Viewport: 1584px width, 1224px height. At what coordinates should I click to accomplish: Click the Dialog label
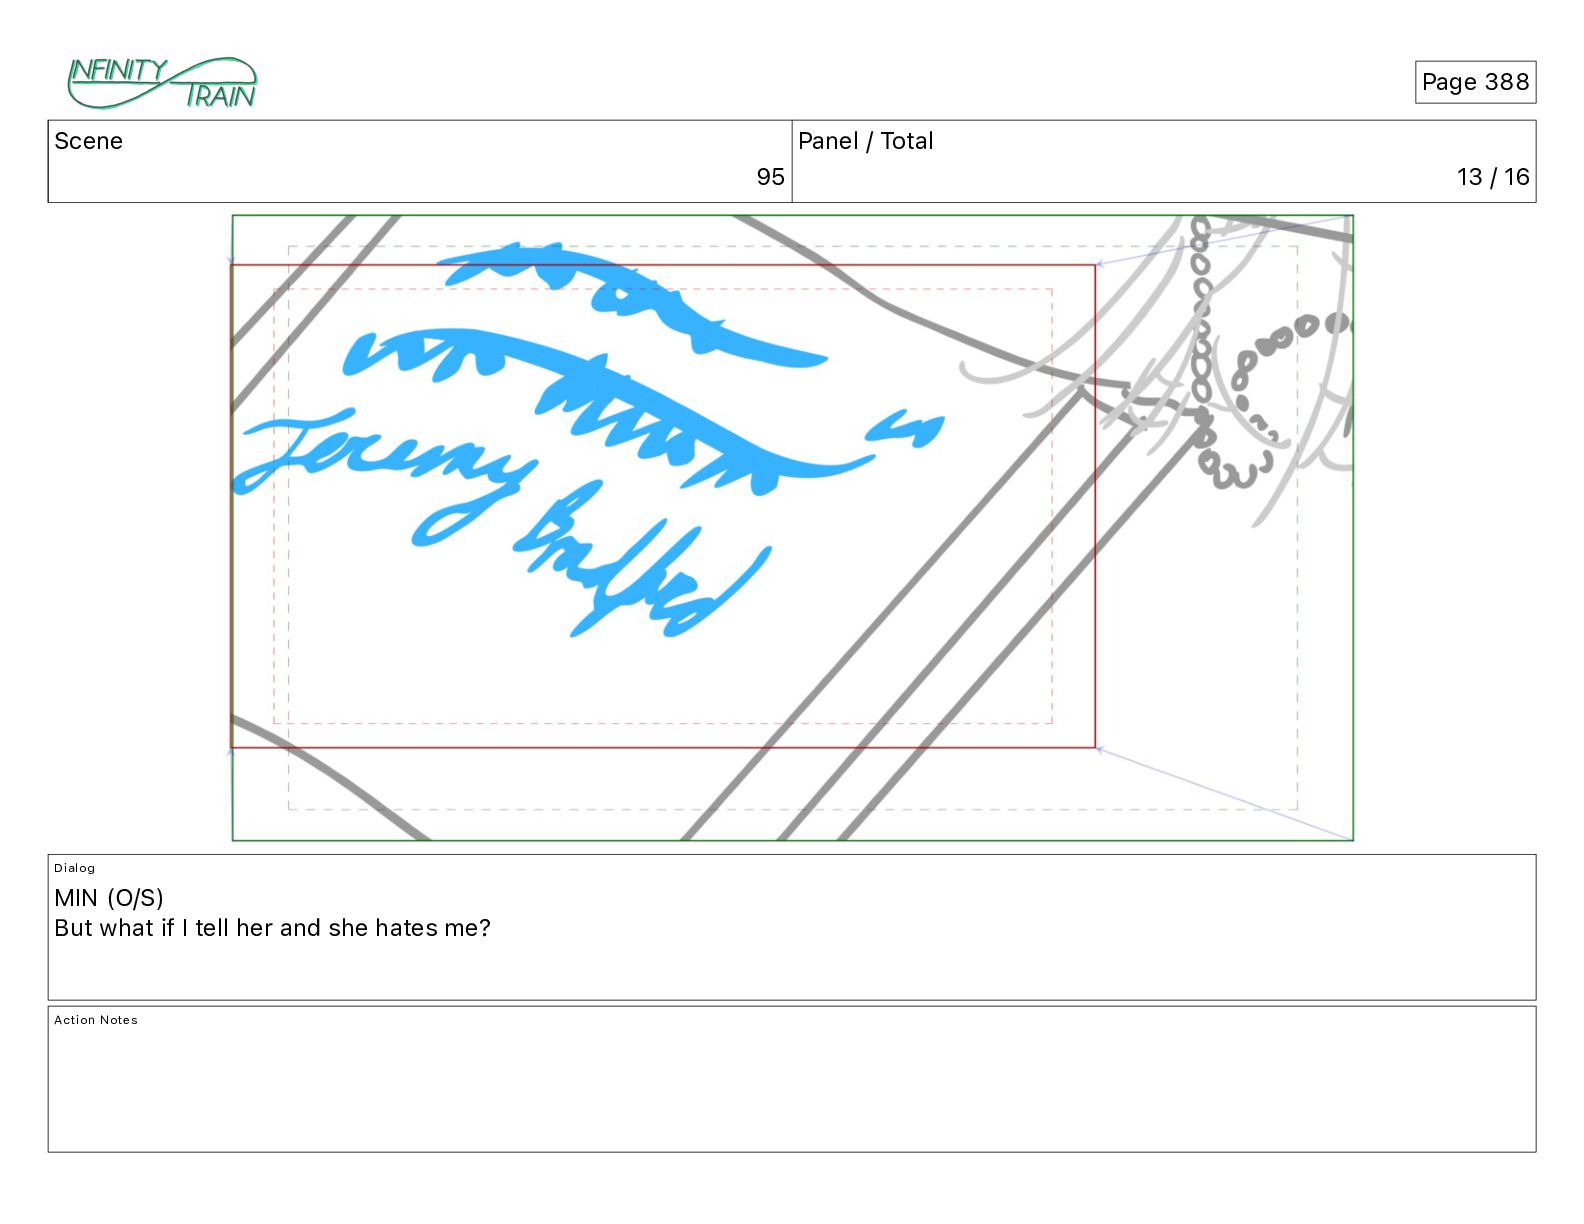click(x=75, y=868)
